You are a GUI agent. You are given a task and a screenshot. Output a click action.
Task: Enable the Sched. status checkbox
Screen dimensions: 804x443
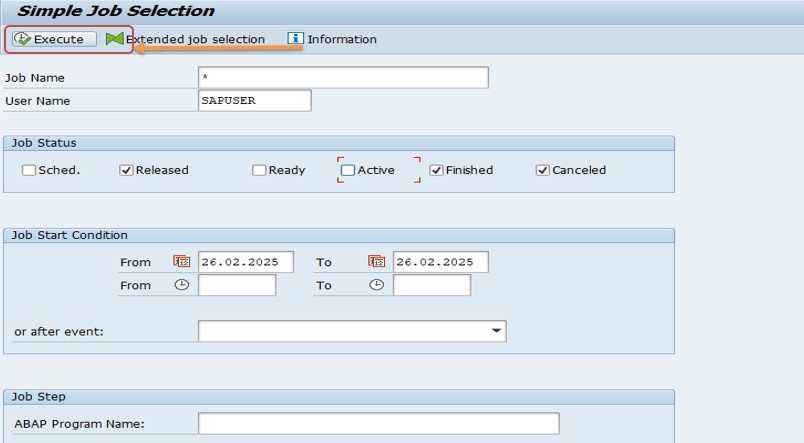[x=29, y=170]
